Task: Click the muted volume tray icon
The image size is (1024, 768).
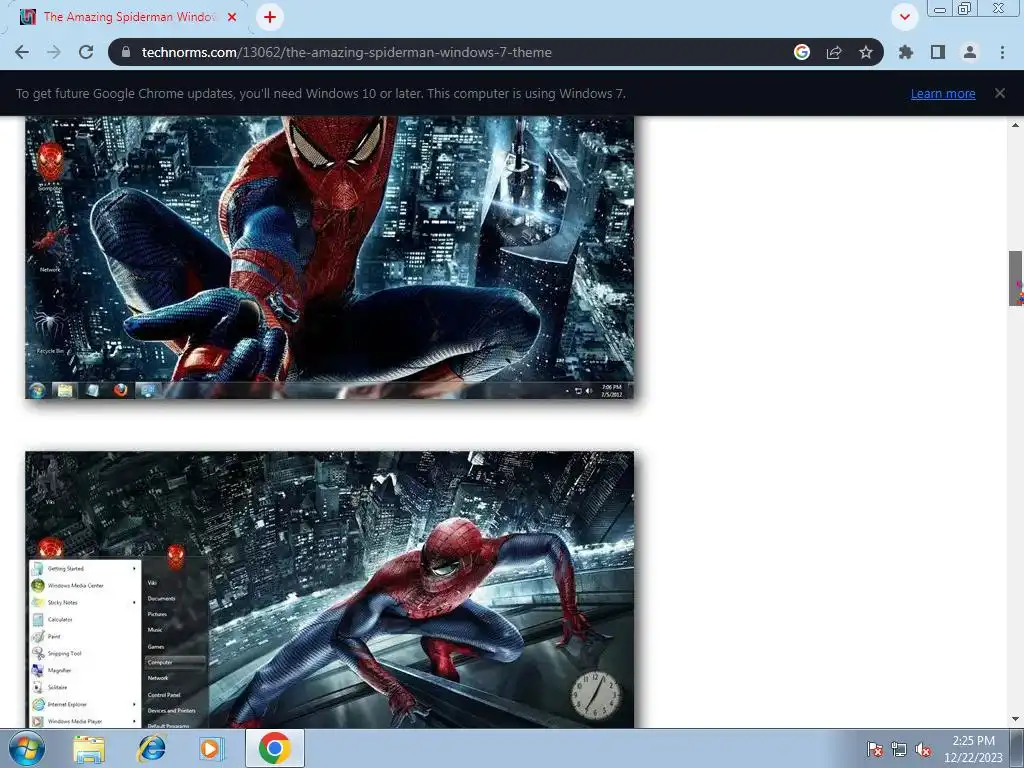Action: [923, 750]
